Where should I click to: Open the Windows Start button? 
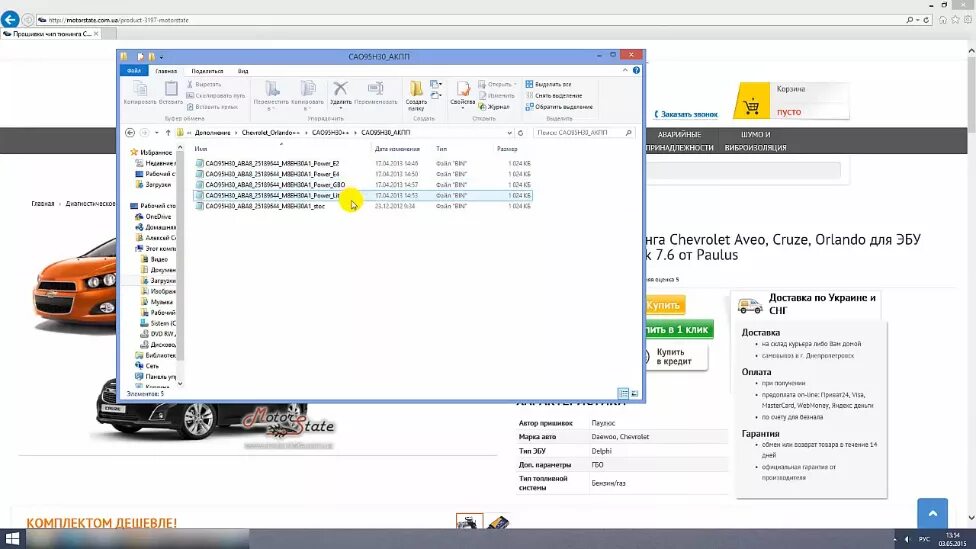(x=12, y=538)
